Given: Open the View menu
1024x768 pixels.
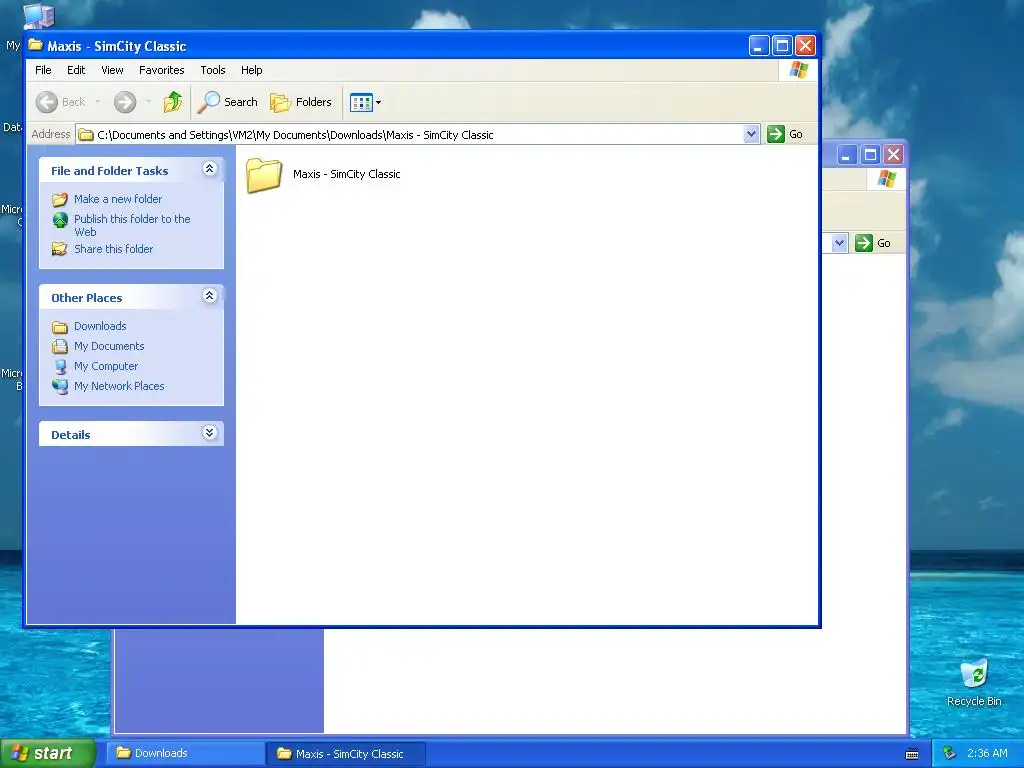Looking at the screenshot, I should coord(112,70).
